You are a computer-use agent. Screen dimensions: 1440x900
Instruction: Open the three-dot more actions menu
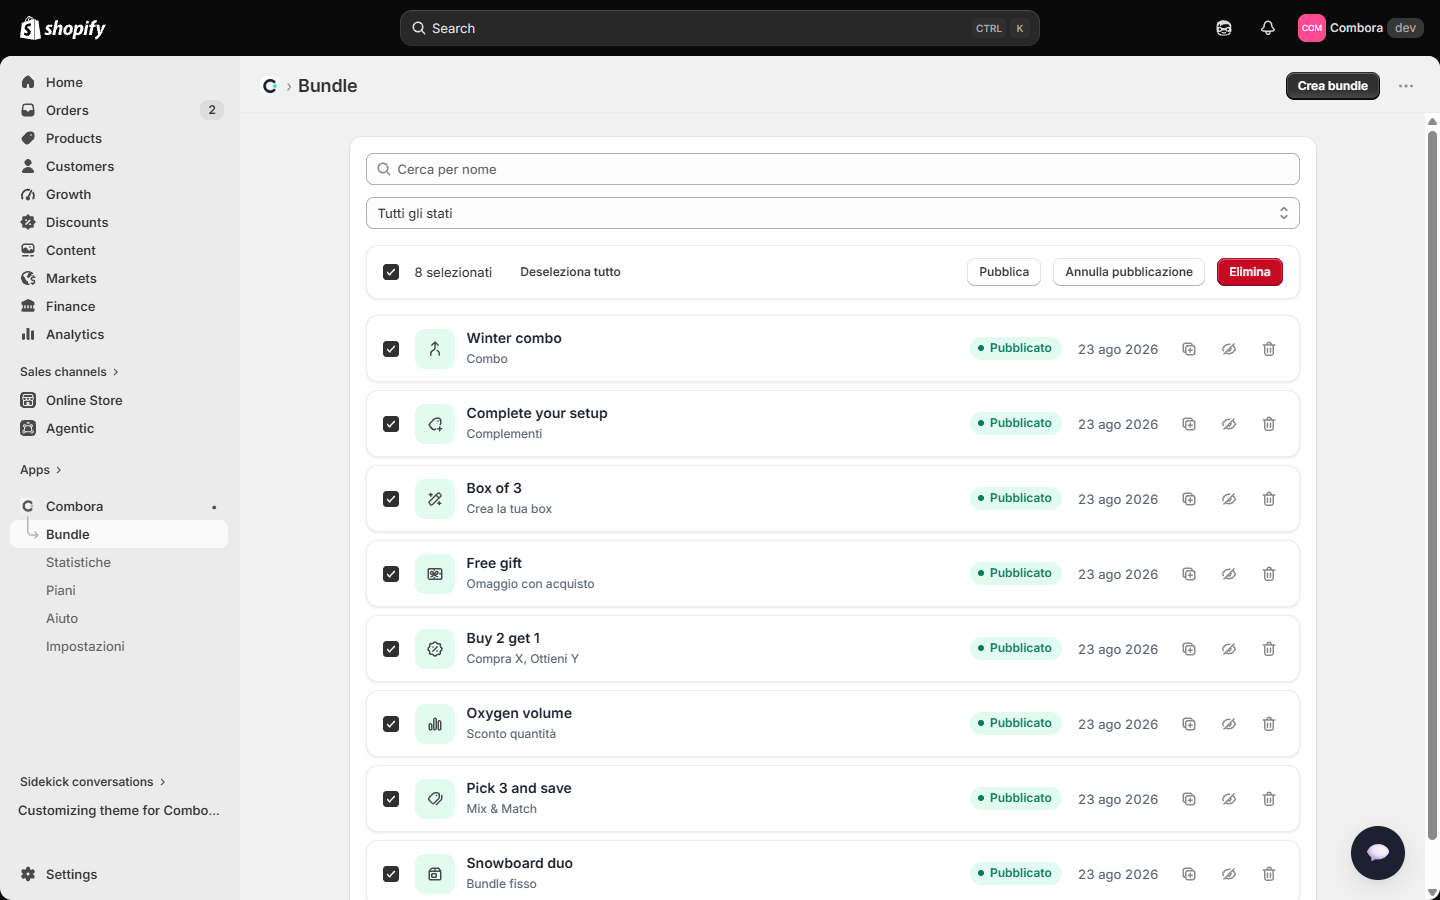coord(1406,86)
